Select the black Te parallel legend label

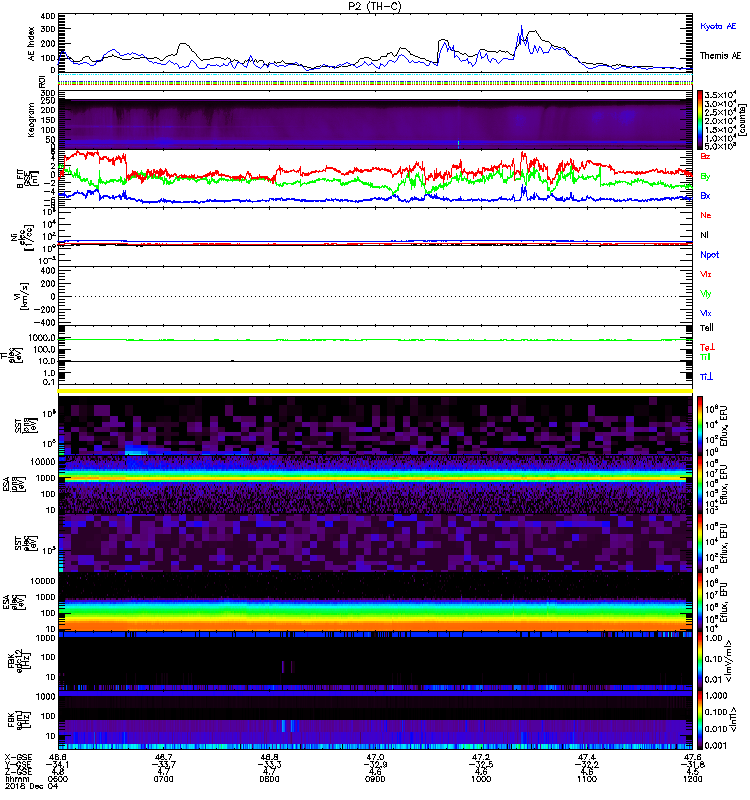coord(707,328)
